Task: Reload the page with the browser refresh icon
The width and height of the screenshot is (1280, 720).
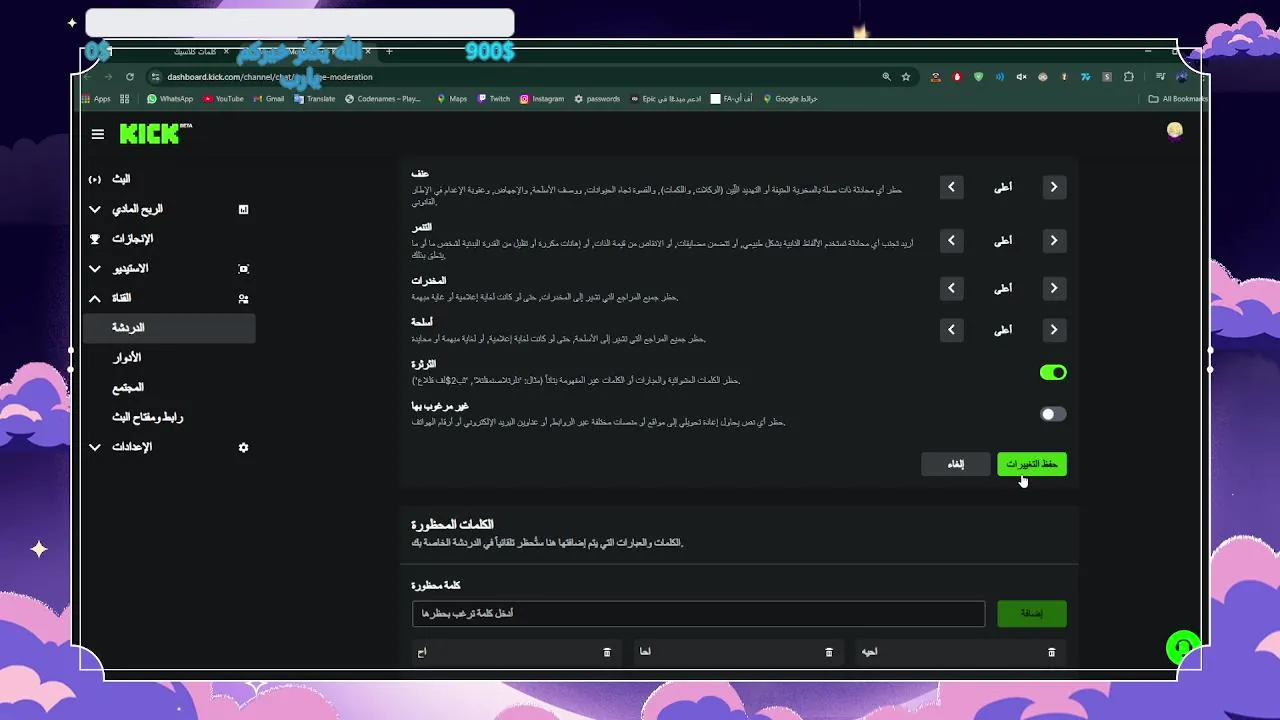Action: coord(130,77)
